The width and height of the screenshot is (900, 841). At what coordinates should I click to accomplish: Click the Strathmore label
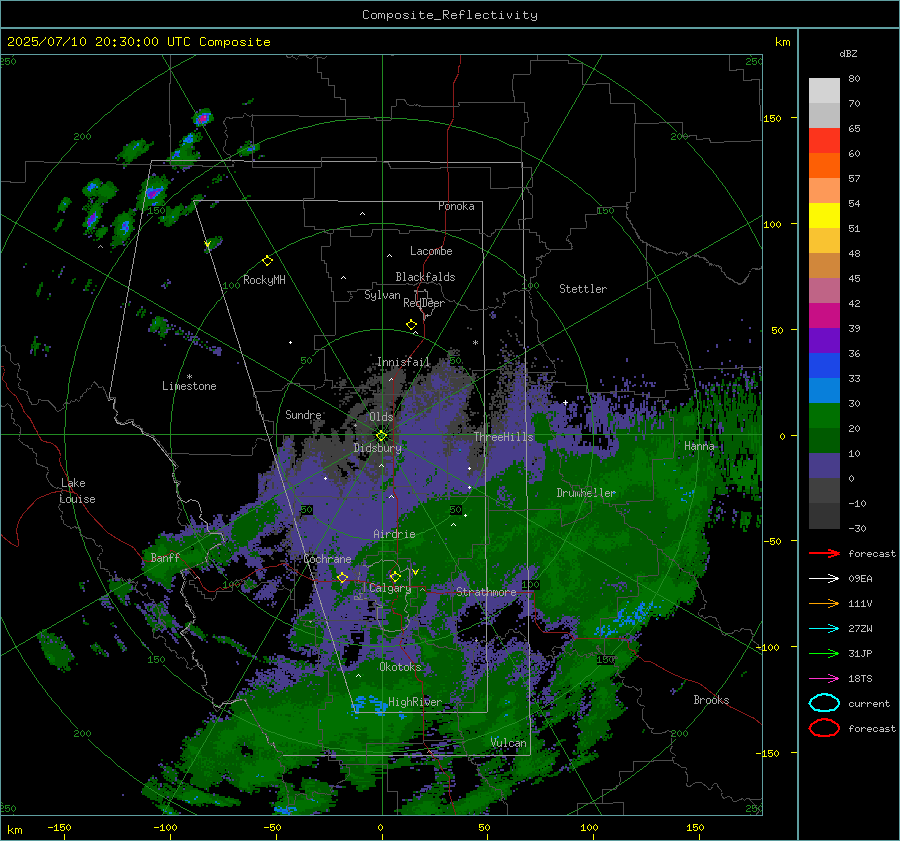point(486,592)
